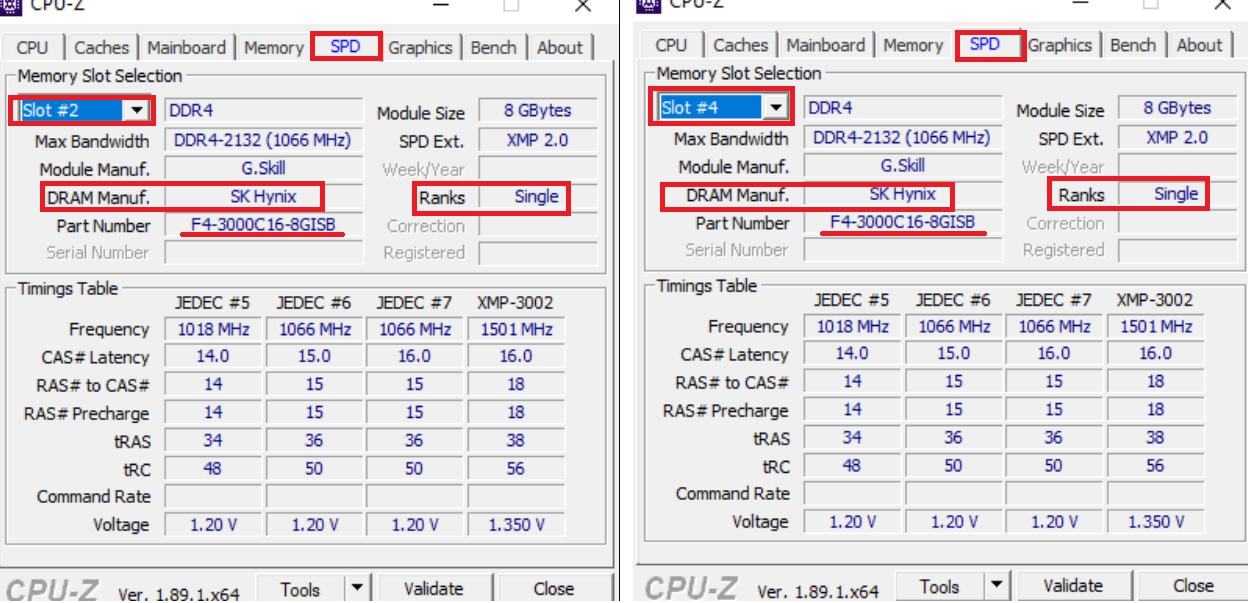Click tRC value 56 in left window
The width and height of the screenshot is (1248, 603).
click(516, 469)
